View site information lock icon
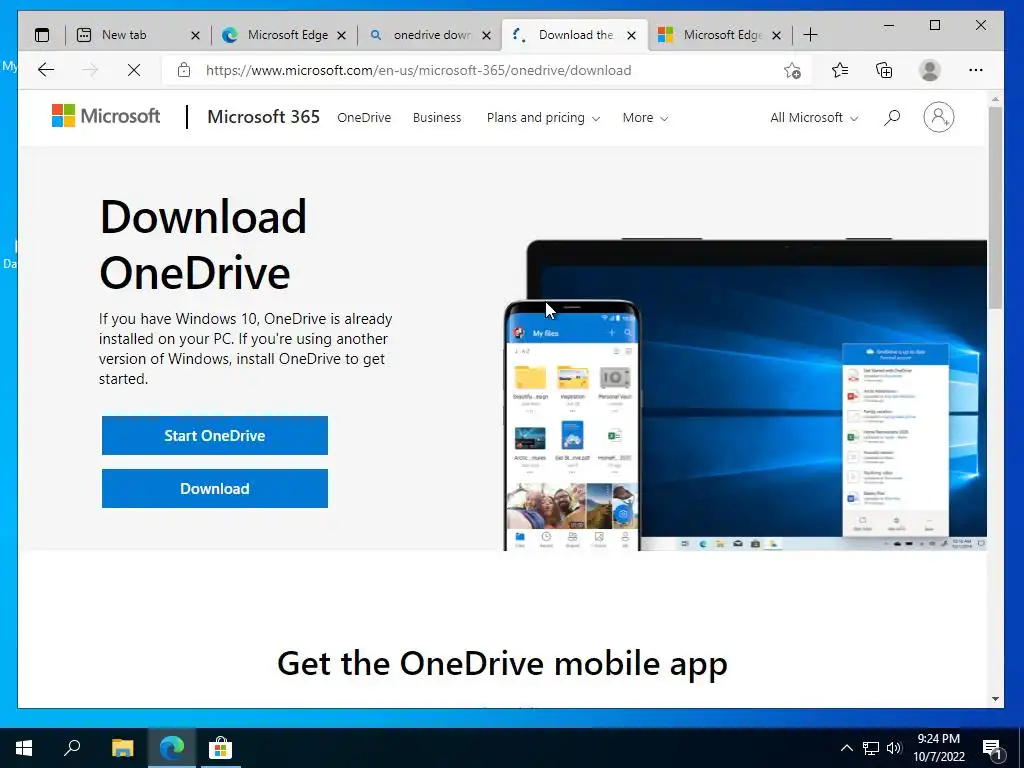This screenshot has height=768, width=1024. (184, 70)
